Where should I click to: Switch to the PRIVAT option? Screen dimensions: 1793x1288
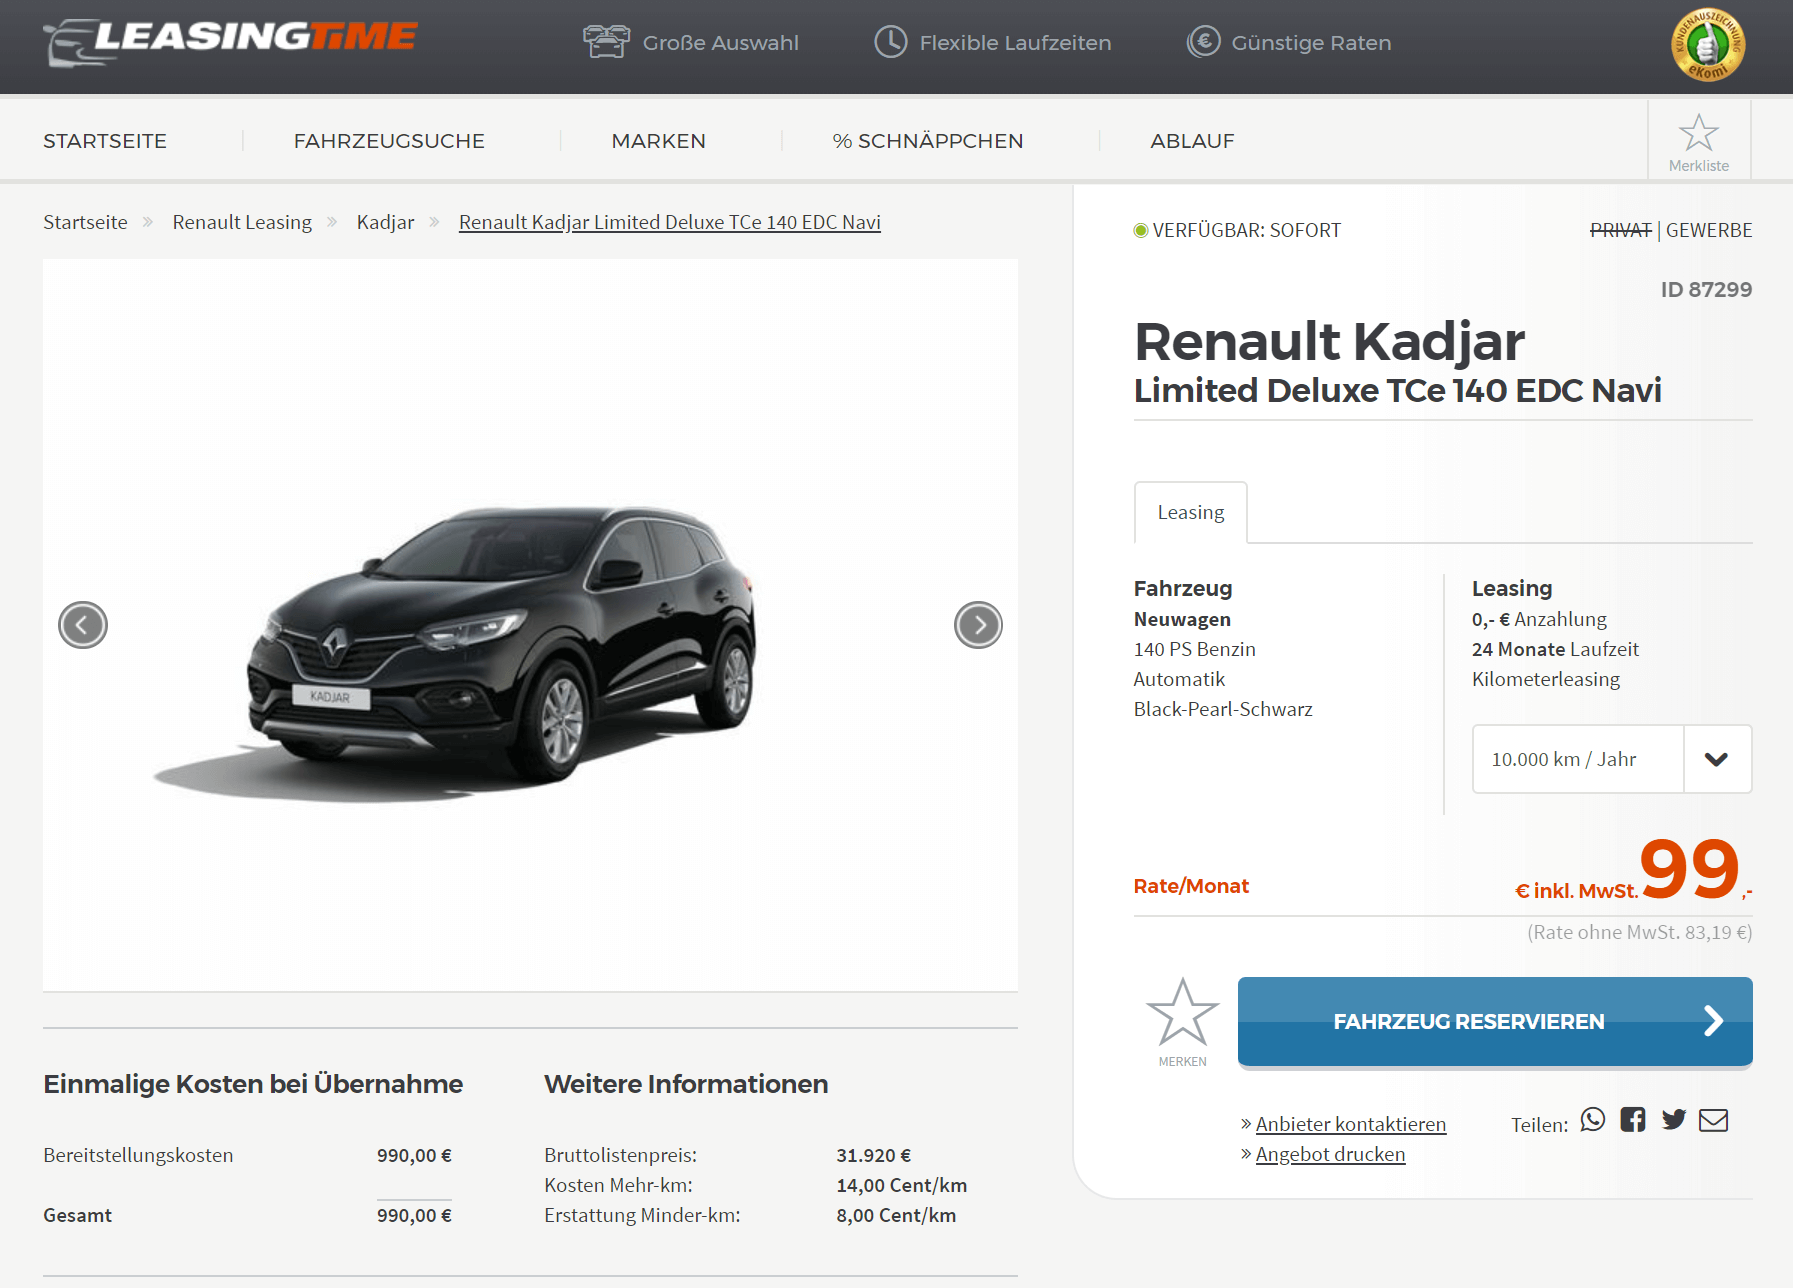[1621, 230]
